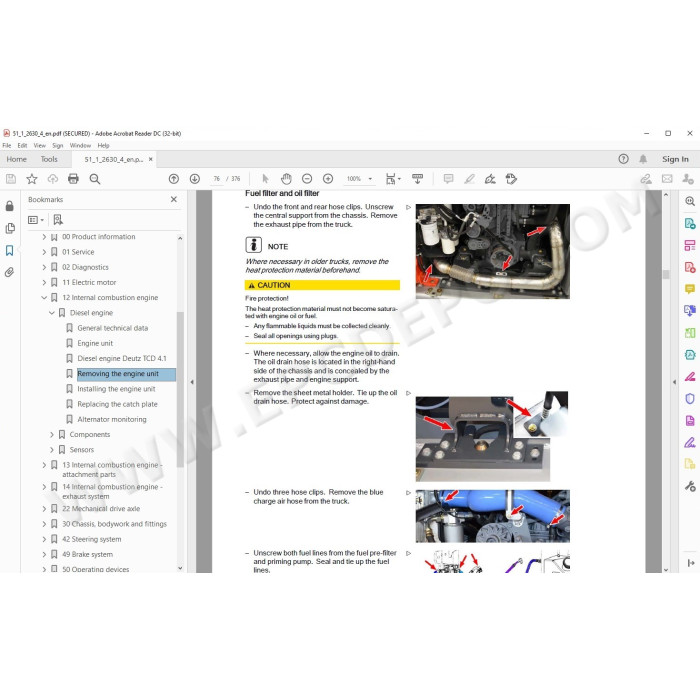This screenshot has height=700, width=700.
Task: Click the stamp tool icon
Action: click(511, 179)
